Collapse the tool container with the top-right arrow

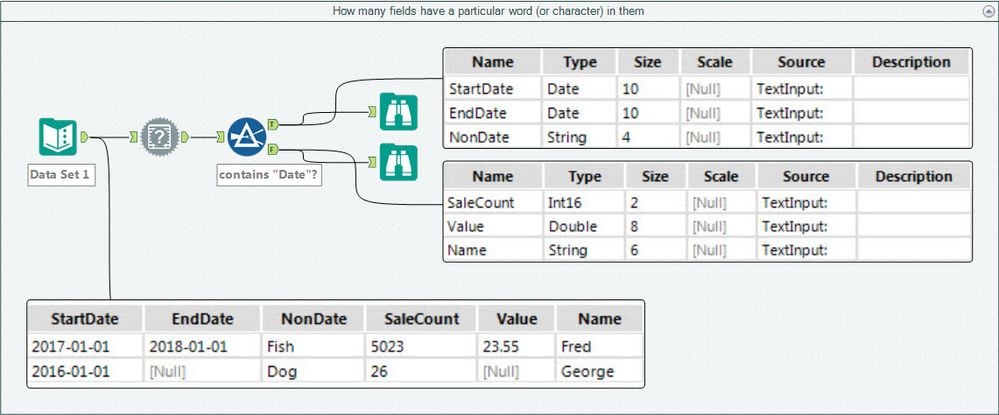pyautogui.click(x=987, y=12)
